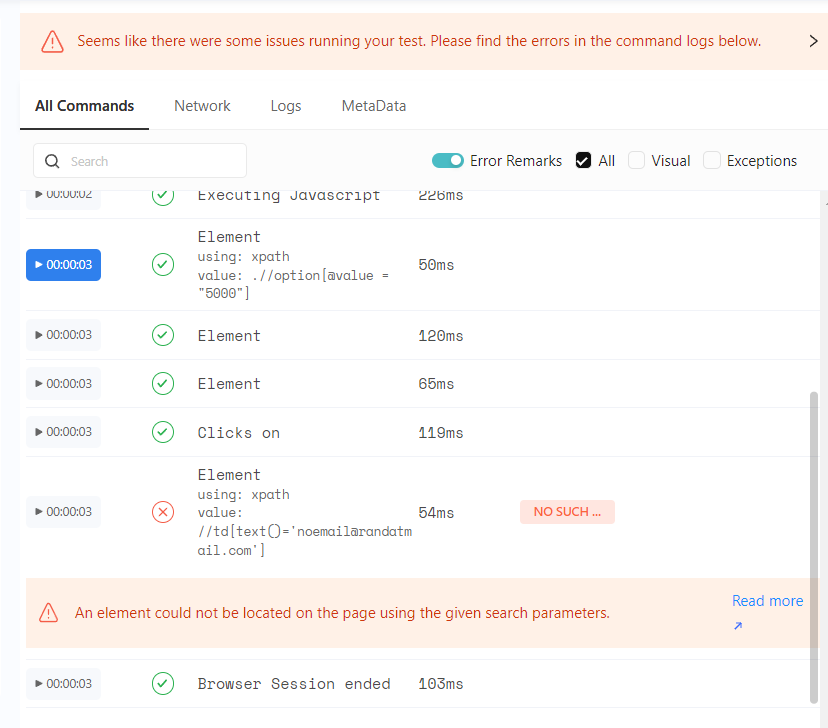
Task: Click the search magnifier icon
Action: tap(51, 160)
